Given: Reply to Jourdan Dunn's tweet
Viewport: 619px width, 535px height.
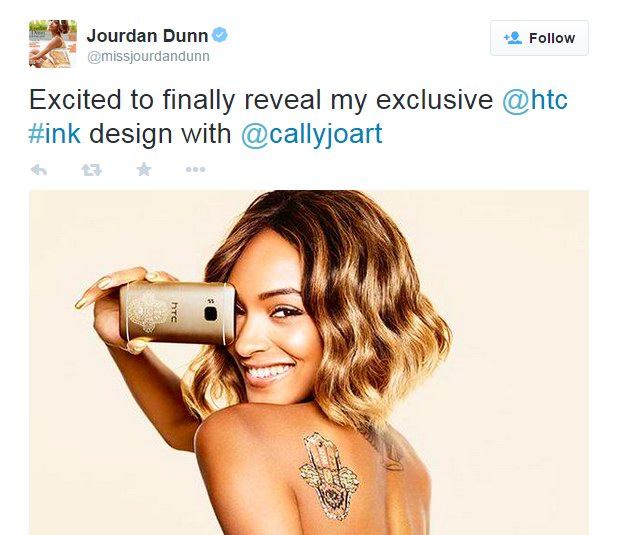Looking at the screenshot, I should (39, 170).
